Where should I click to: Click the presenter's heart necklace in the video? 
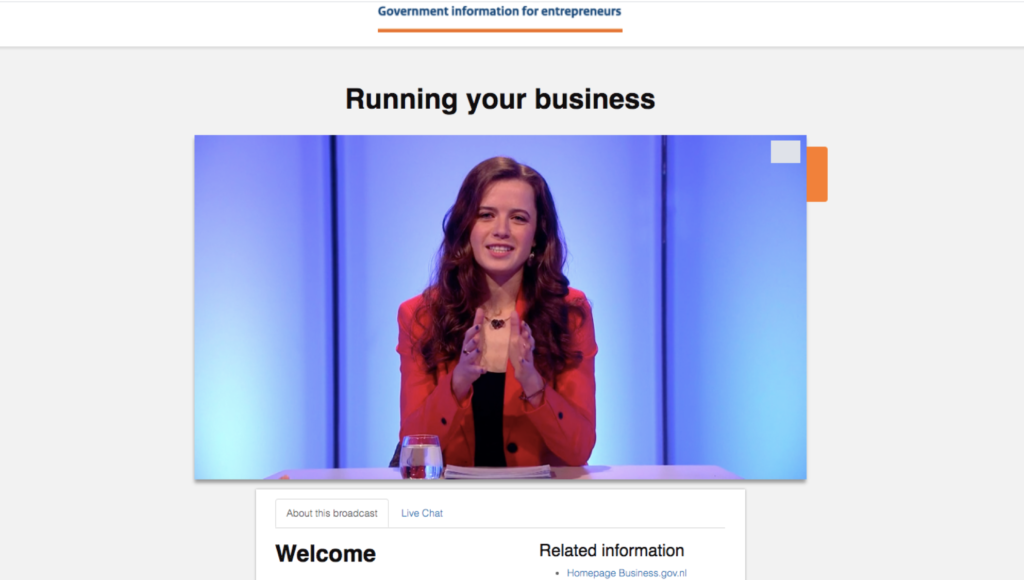(497, 323)
